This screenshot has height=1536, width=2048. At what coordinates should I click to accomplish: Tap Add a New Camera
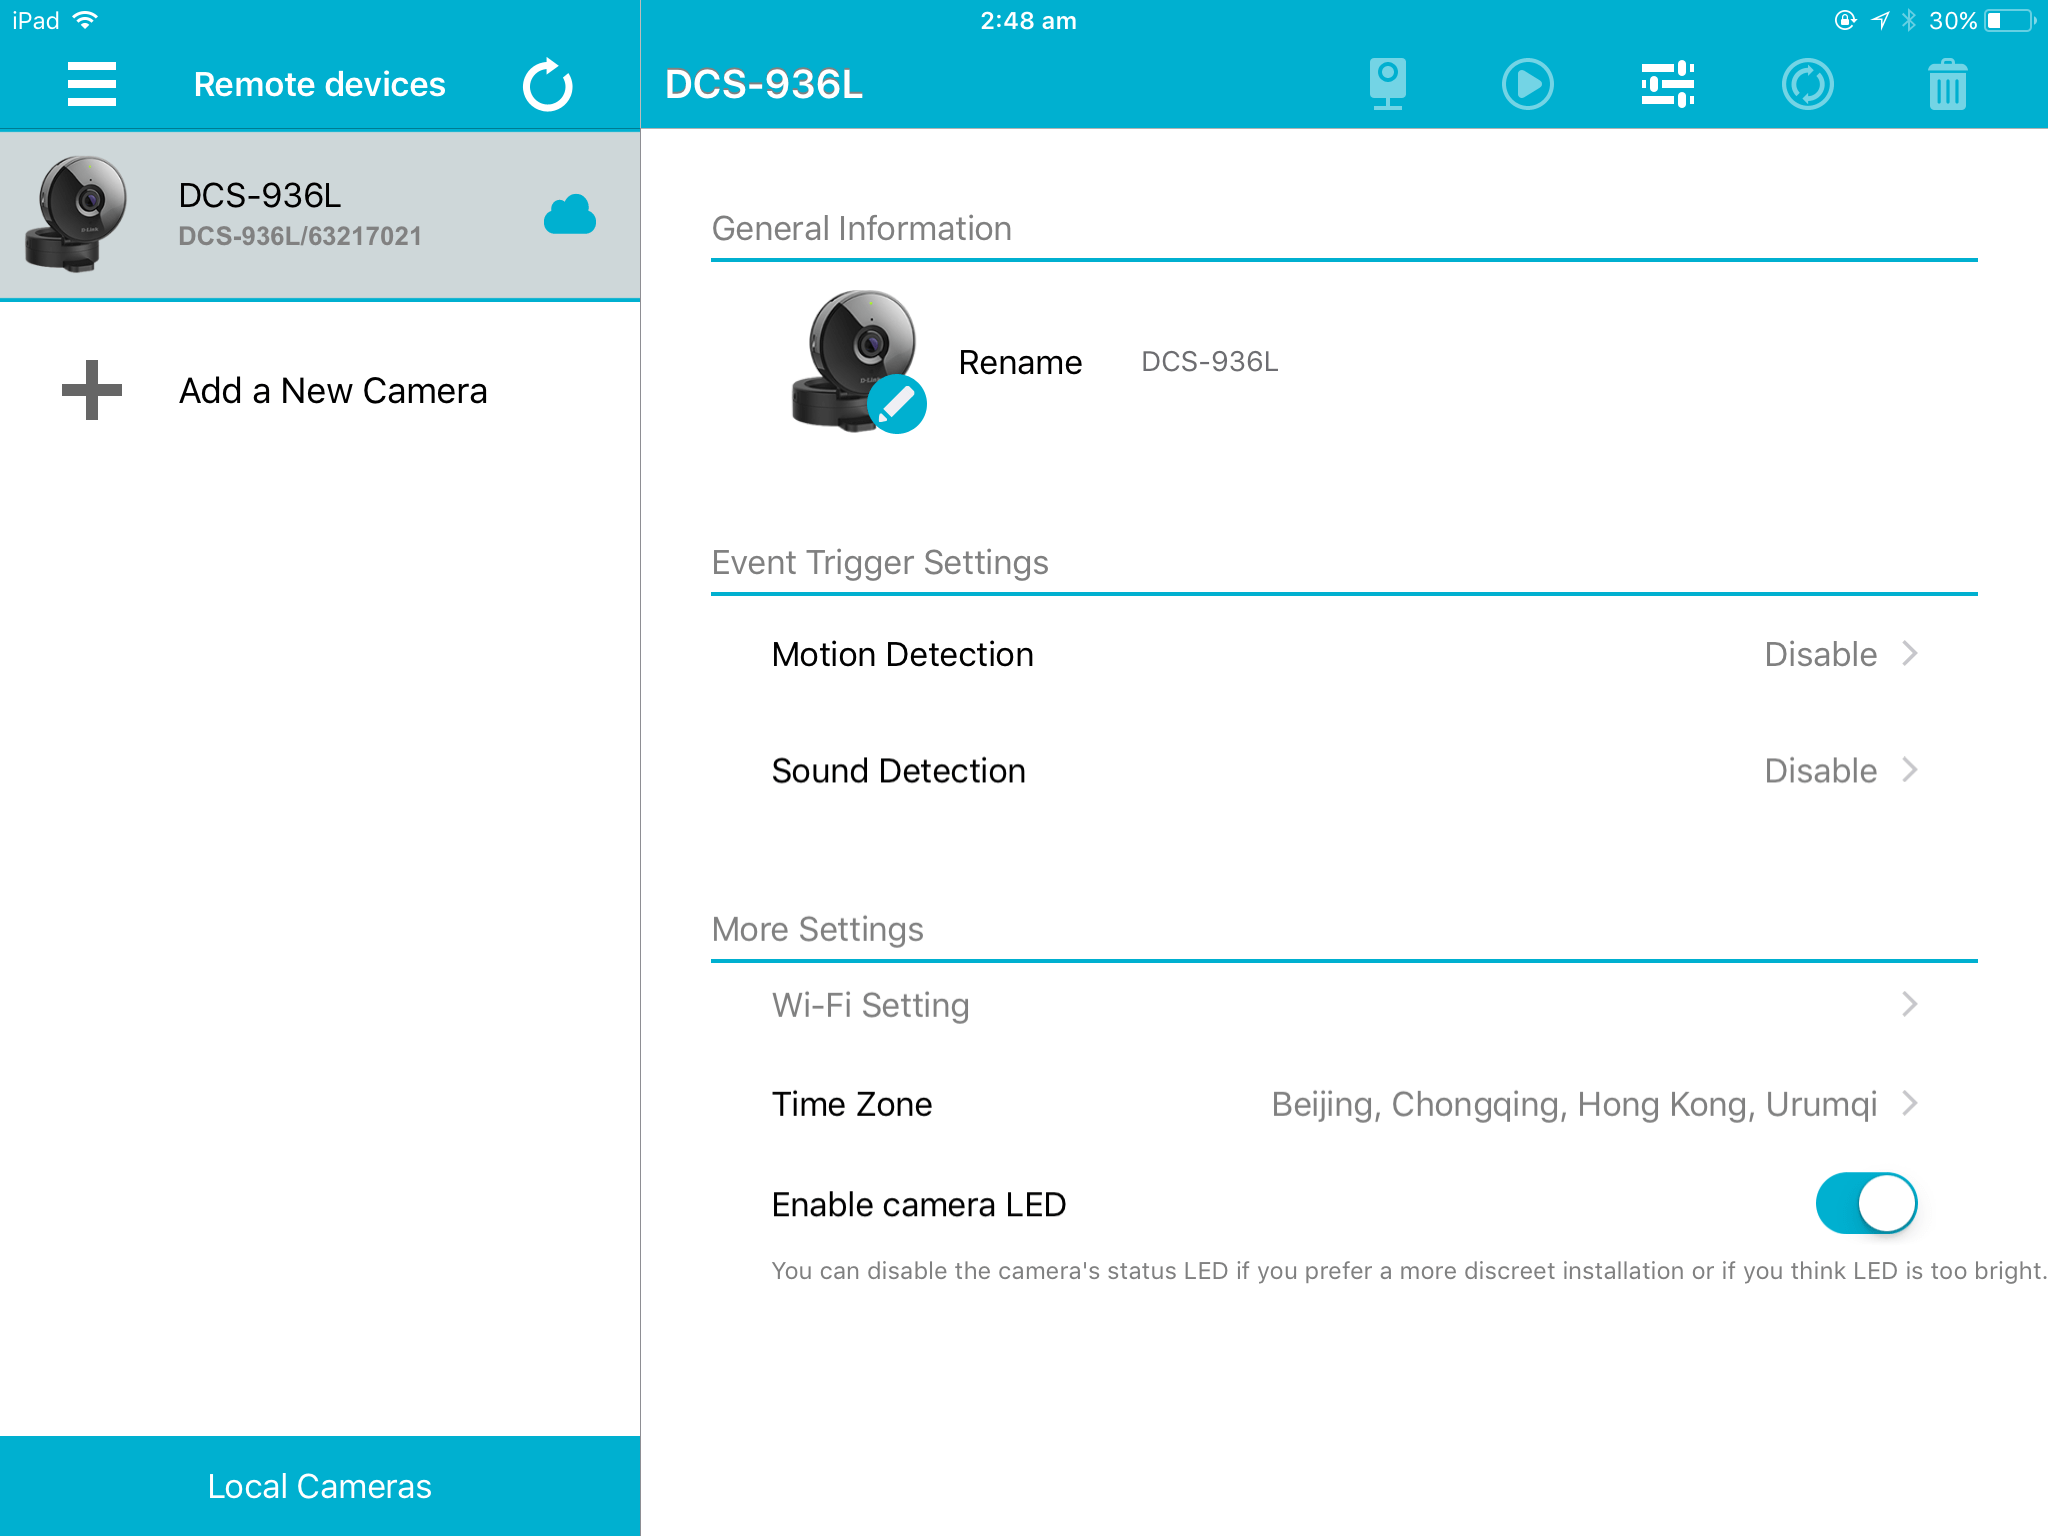coord(332,391)
